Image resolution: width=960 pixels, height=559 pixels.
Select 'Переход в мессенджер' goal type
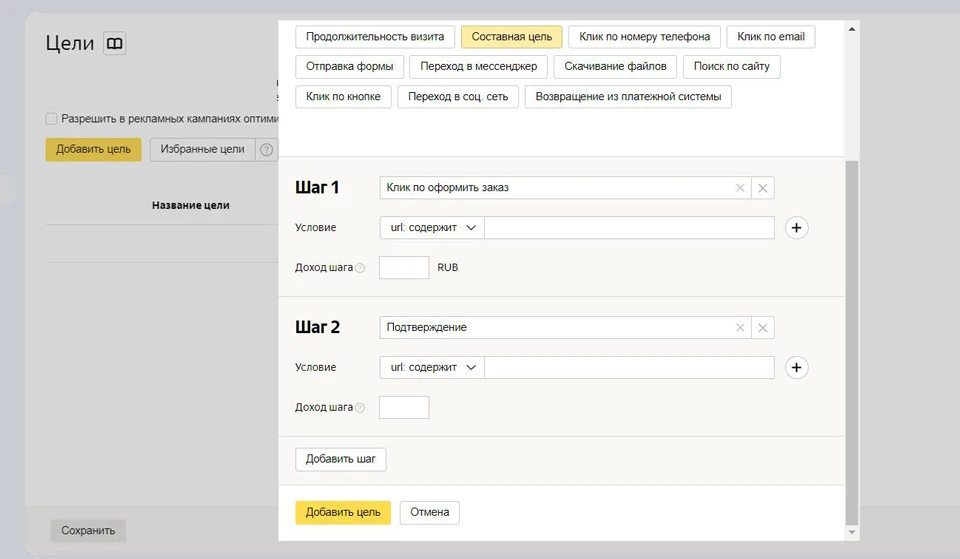point(479,67)
